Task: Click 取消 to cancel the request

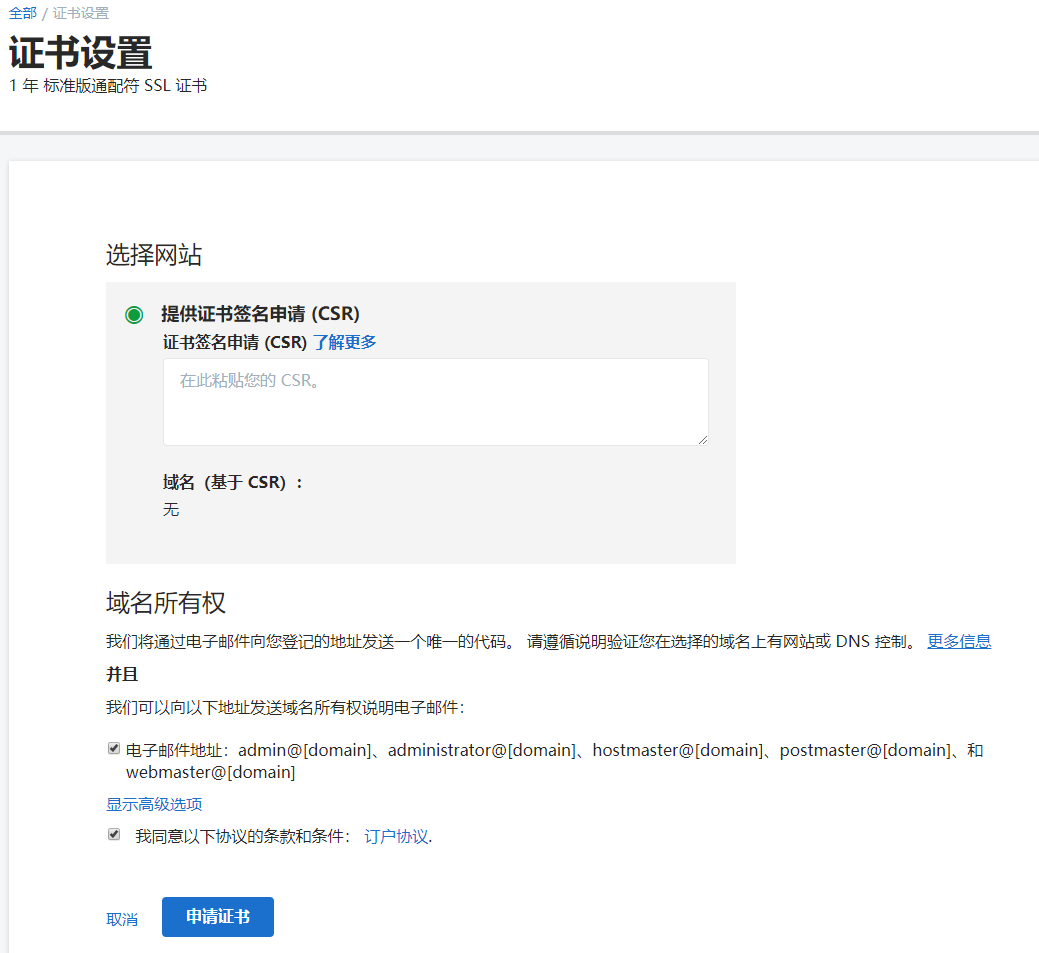Action: pyautogui.click(x=122, y=919)
